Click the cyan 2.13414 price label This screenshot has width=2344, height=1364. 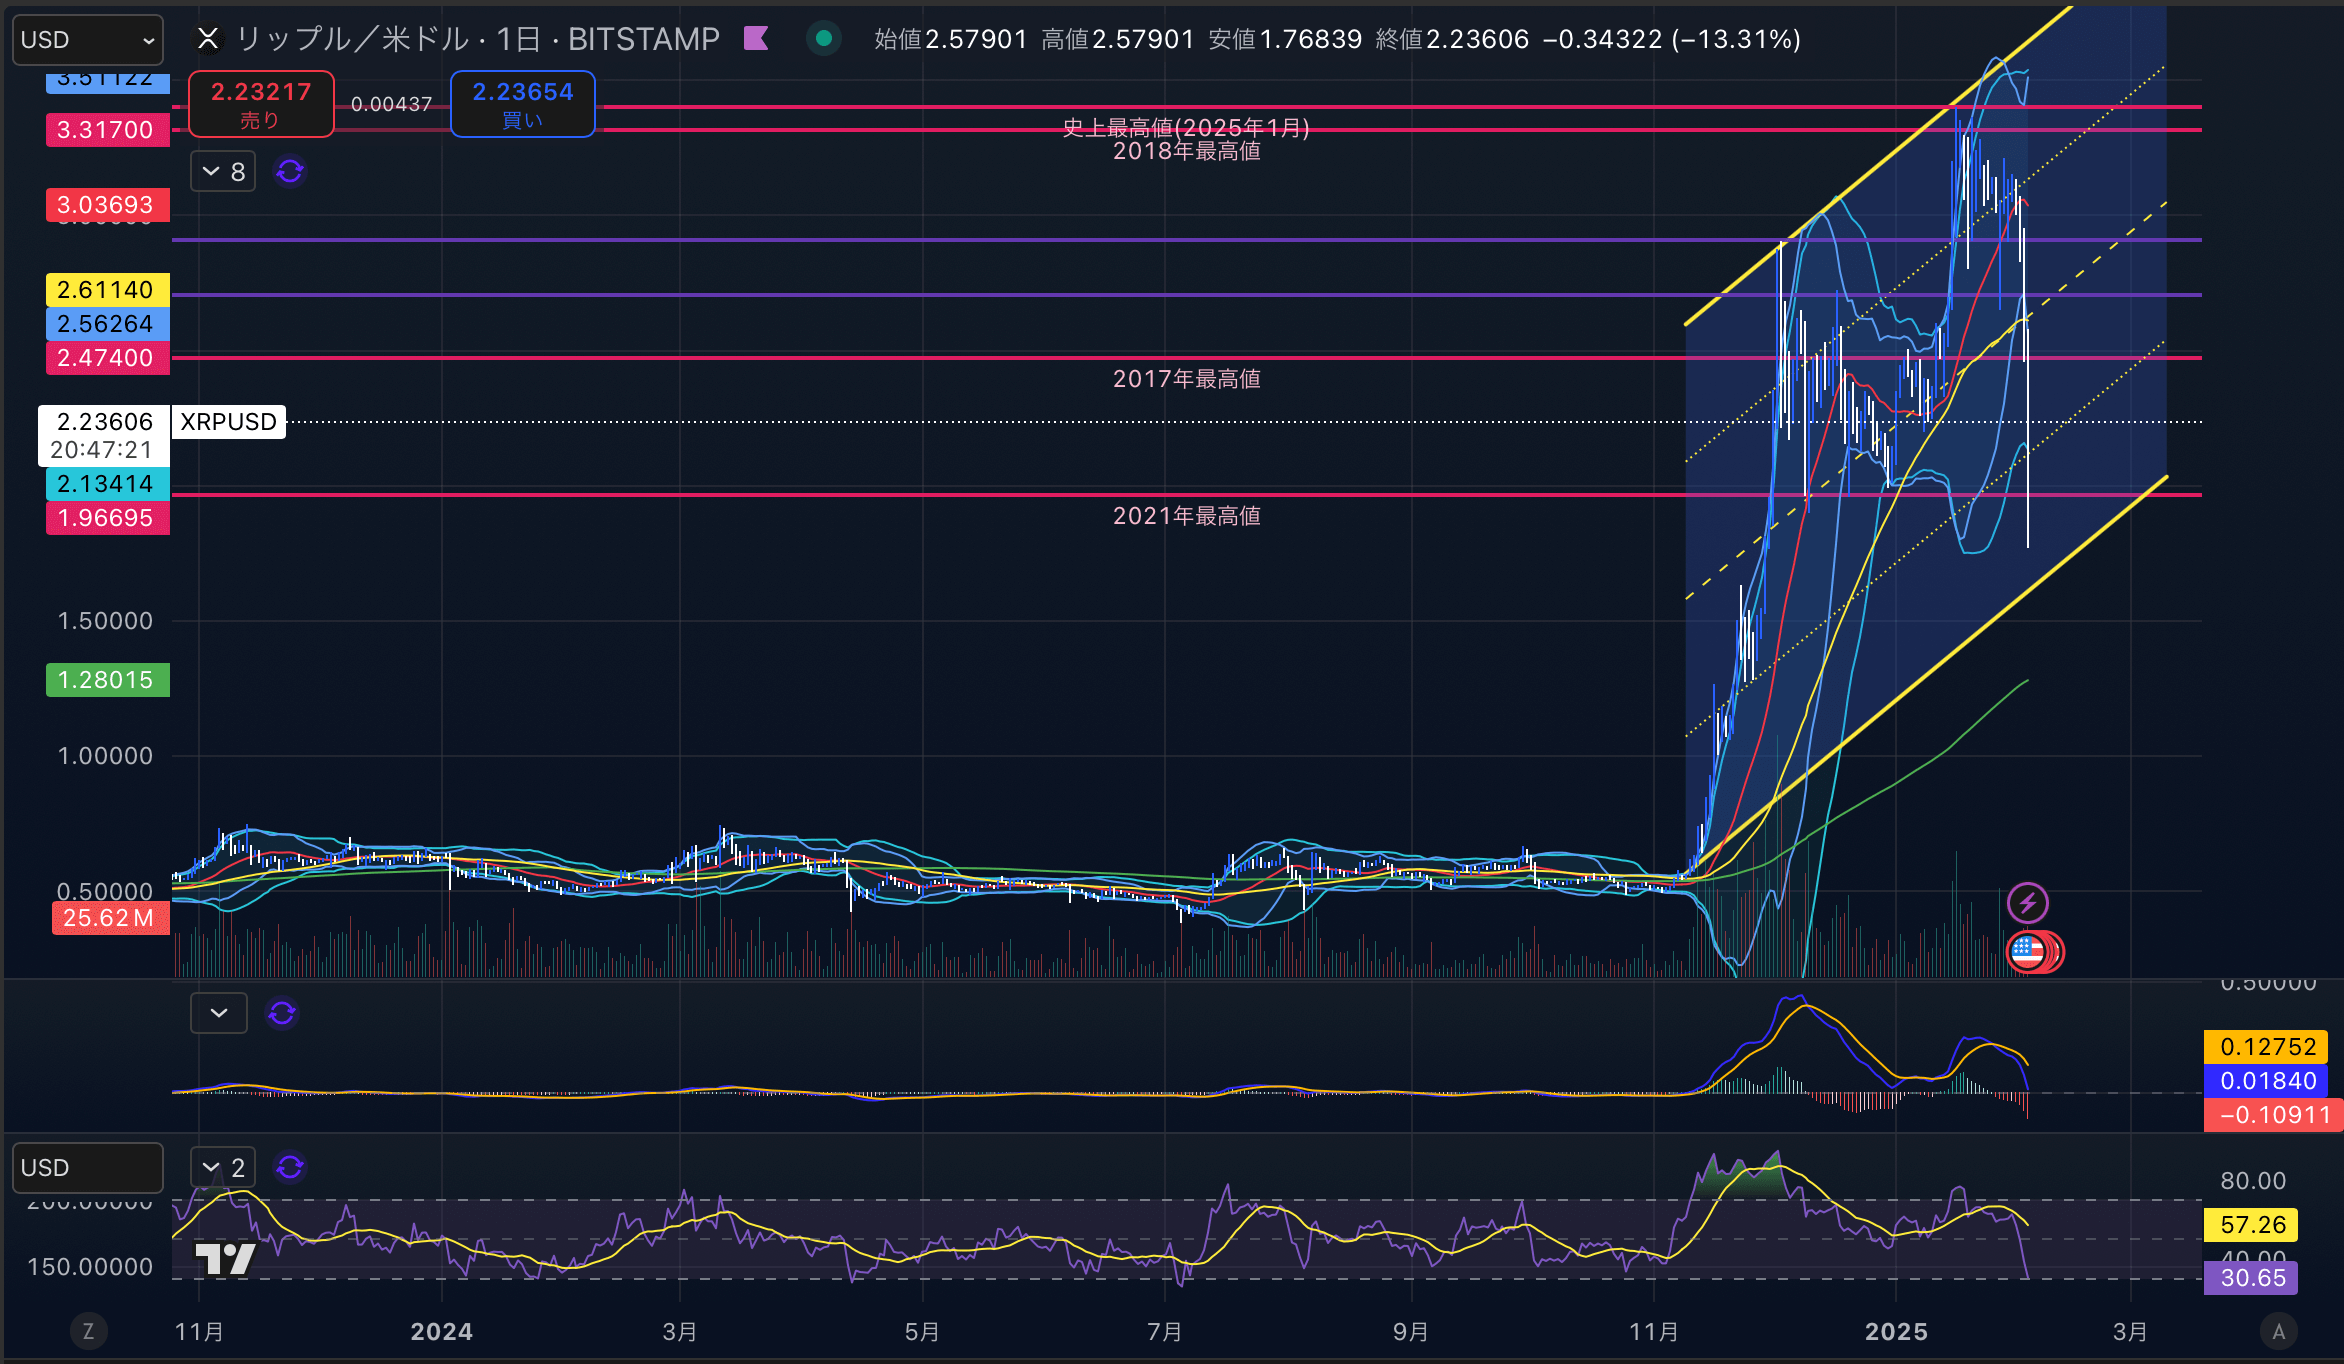click(108, 484)
